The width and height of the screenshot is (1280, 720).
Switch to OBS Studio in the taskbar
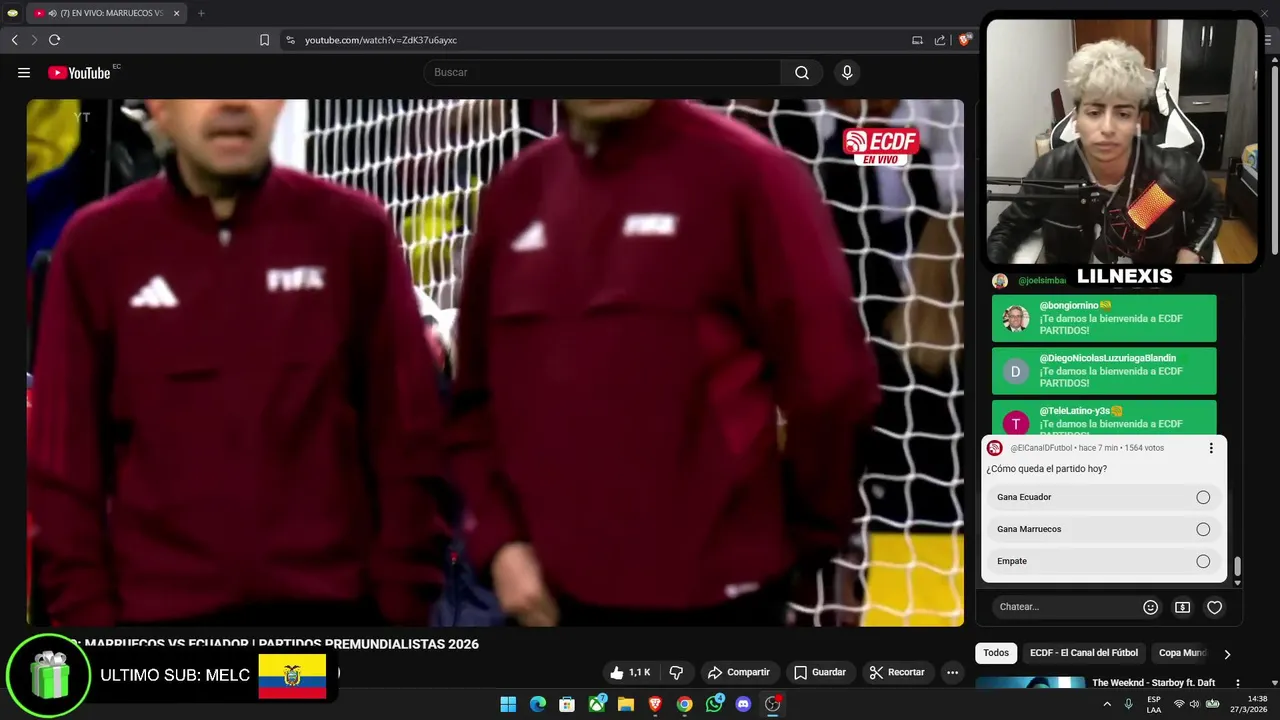(x=772, y=704)
